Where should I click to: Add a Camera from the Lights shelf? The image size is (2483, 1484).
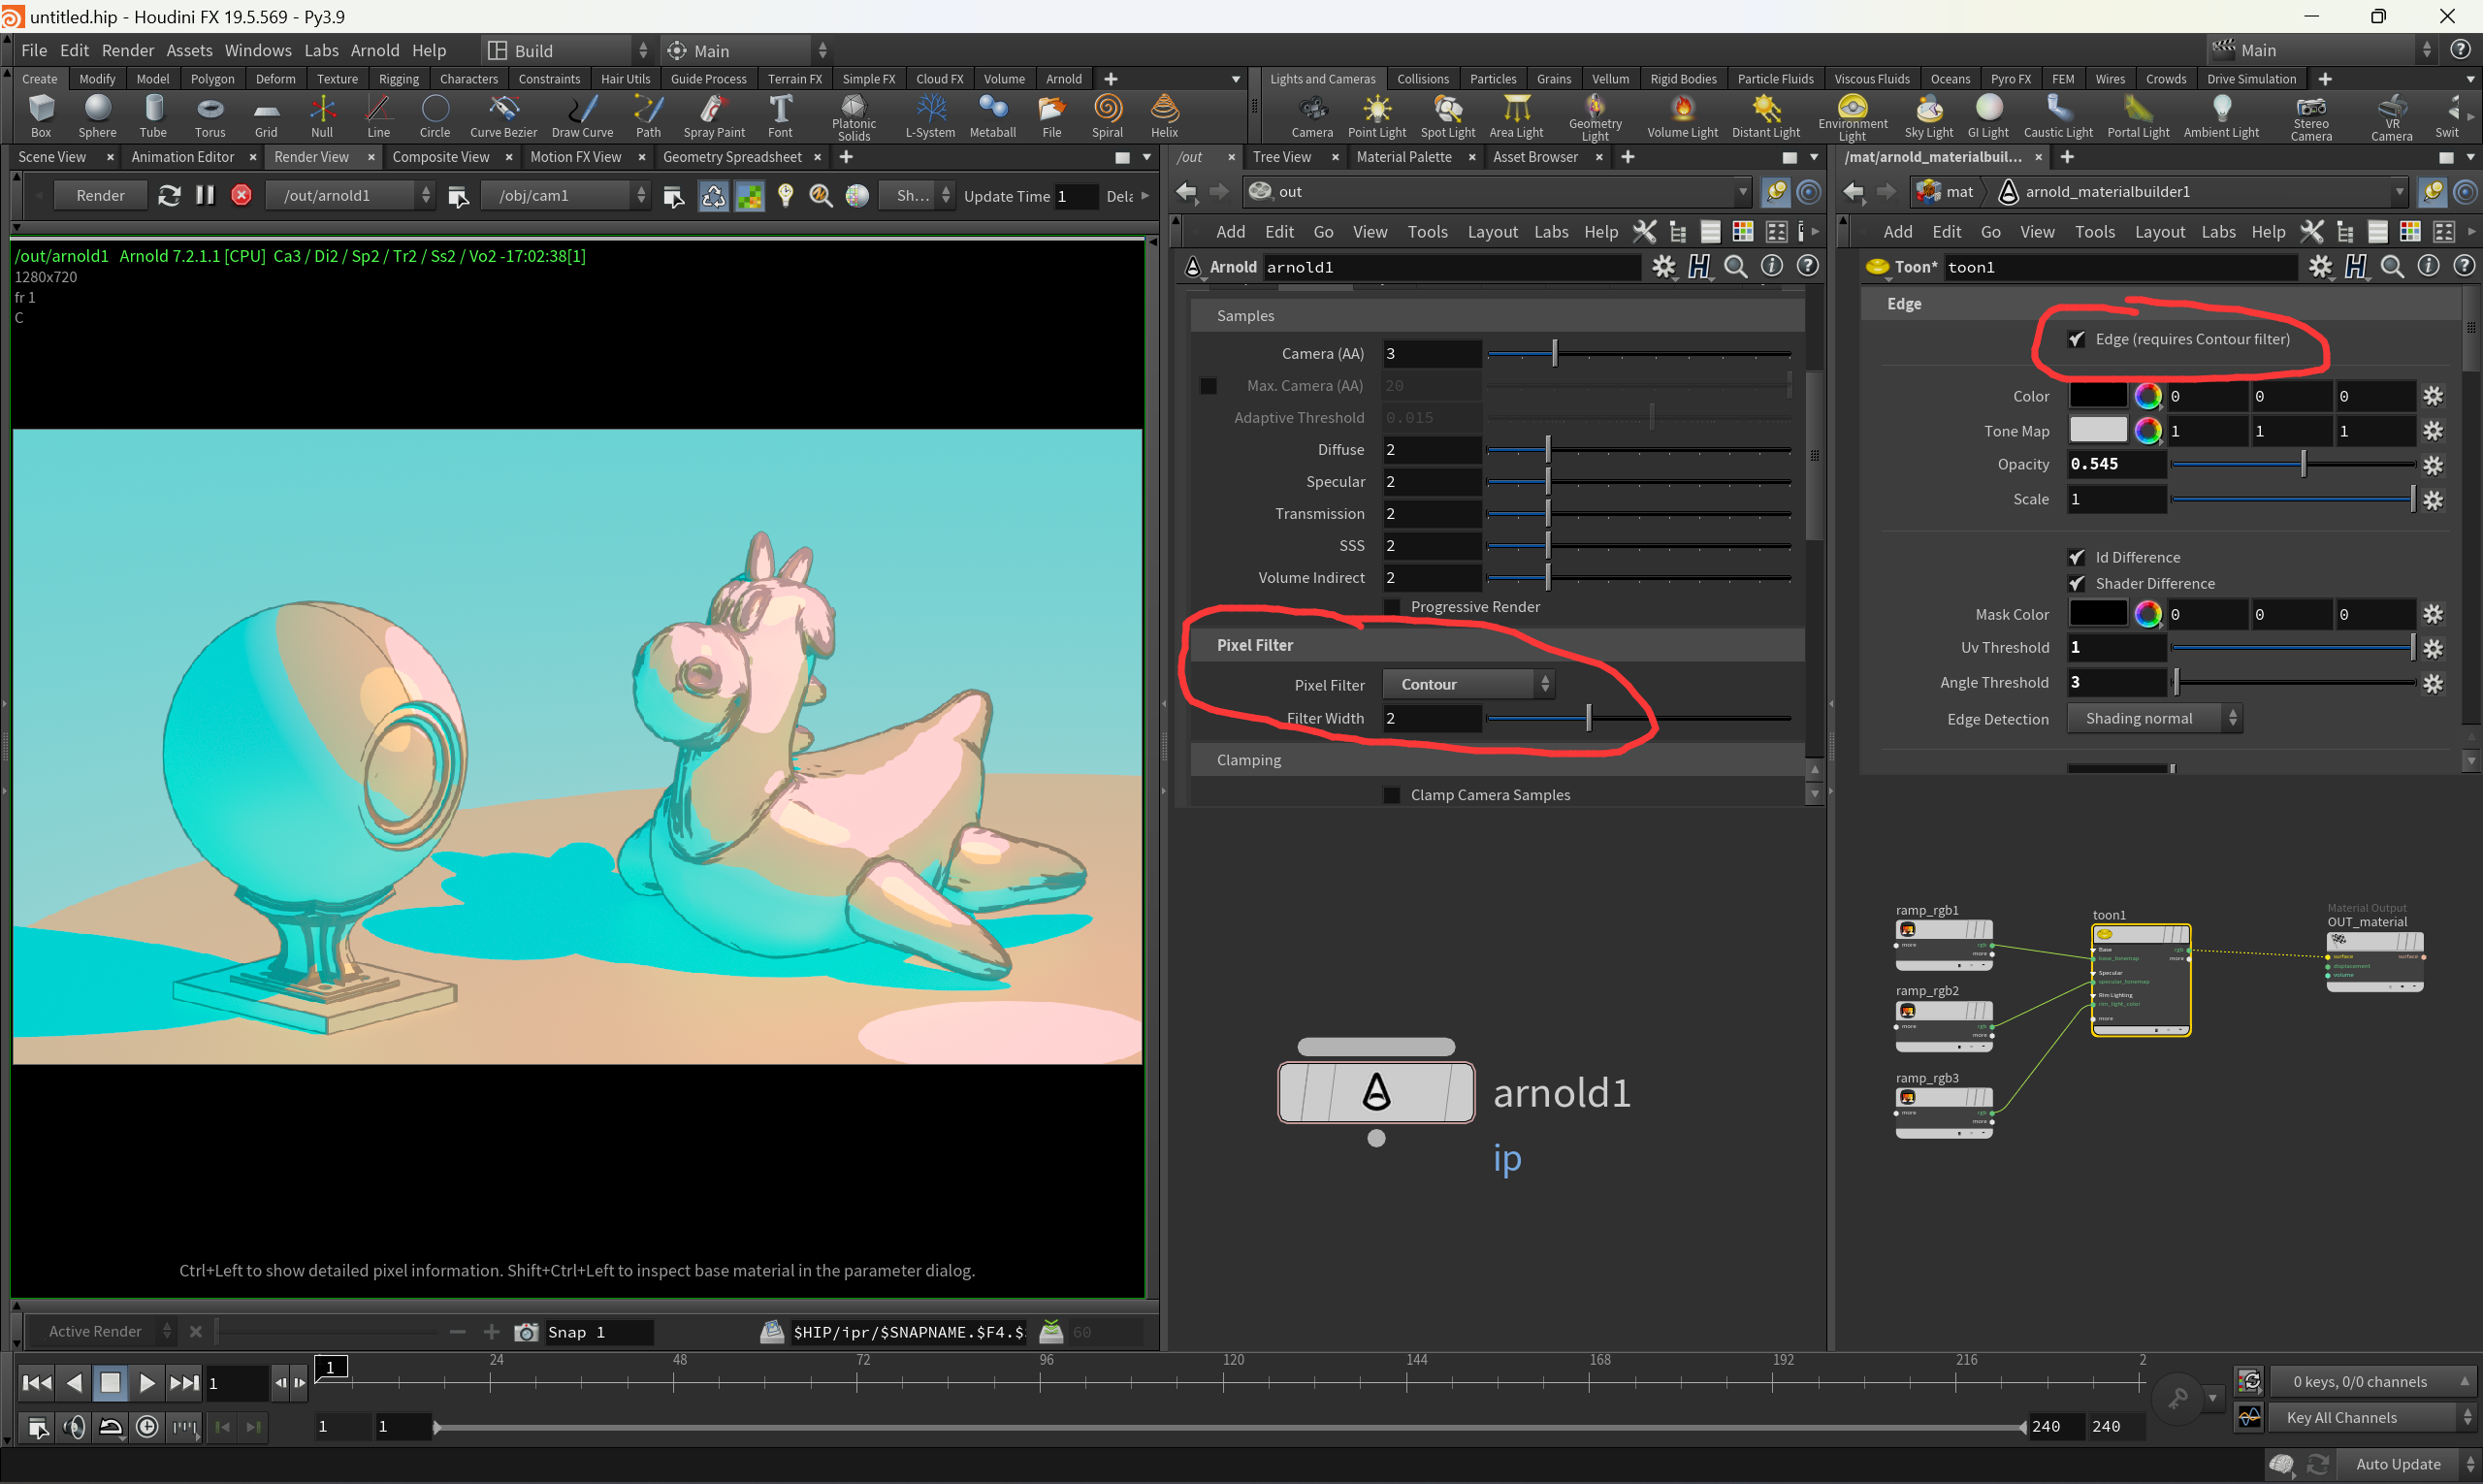(x=1312, y=115)
